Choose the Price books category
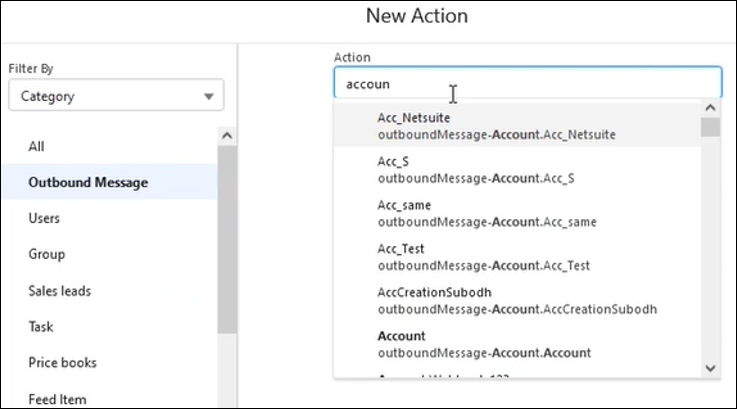Screen dimensions: 737x409 pos(62,362)
